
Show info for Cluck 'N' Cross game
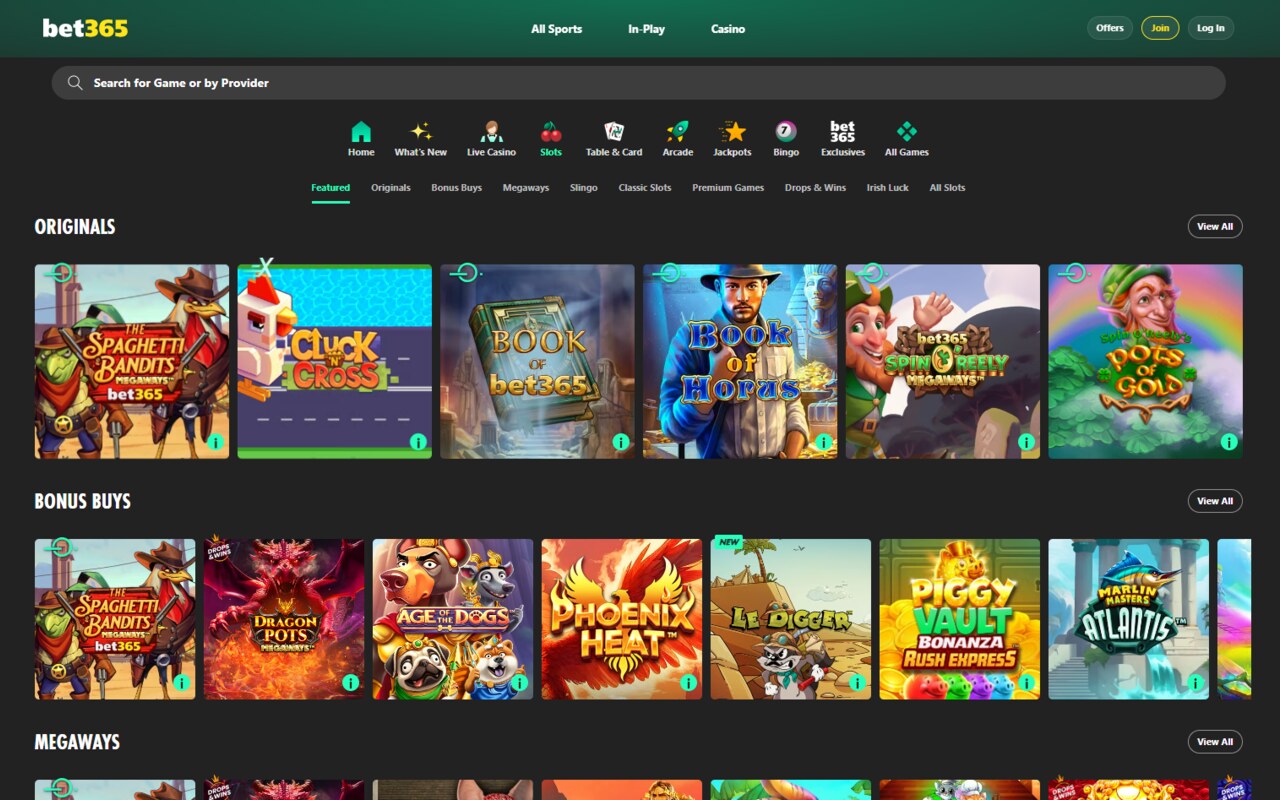pos(418,442)
